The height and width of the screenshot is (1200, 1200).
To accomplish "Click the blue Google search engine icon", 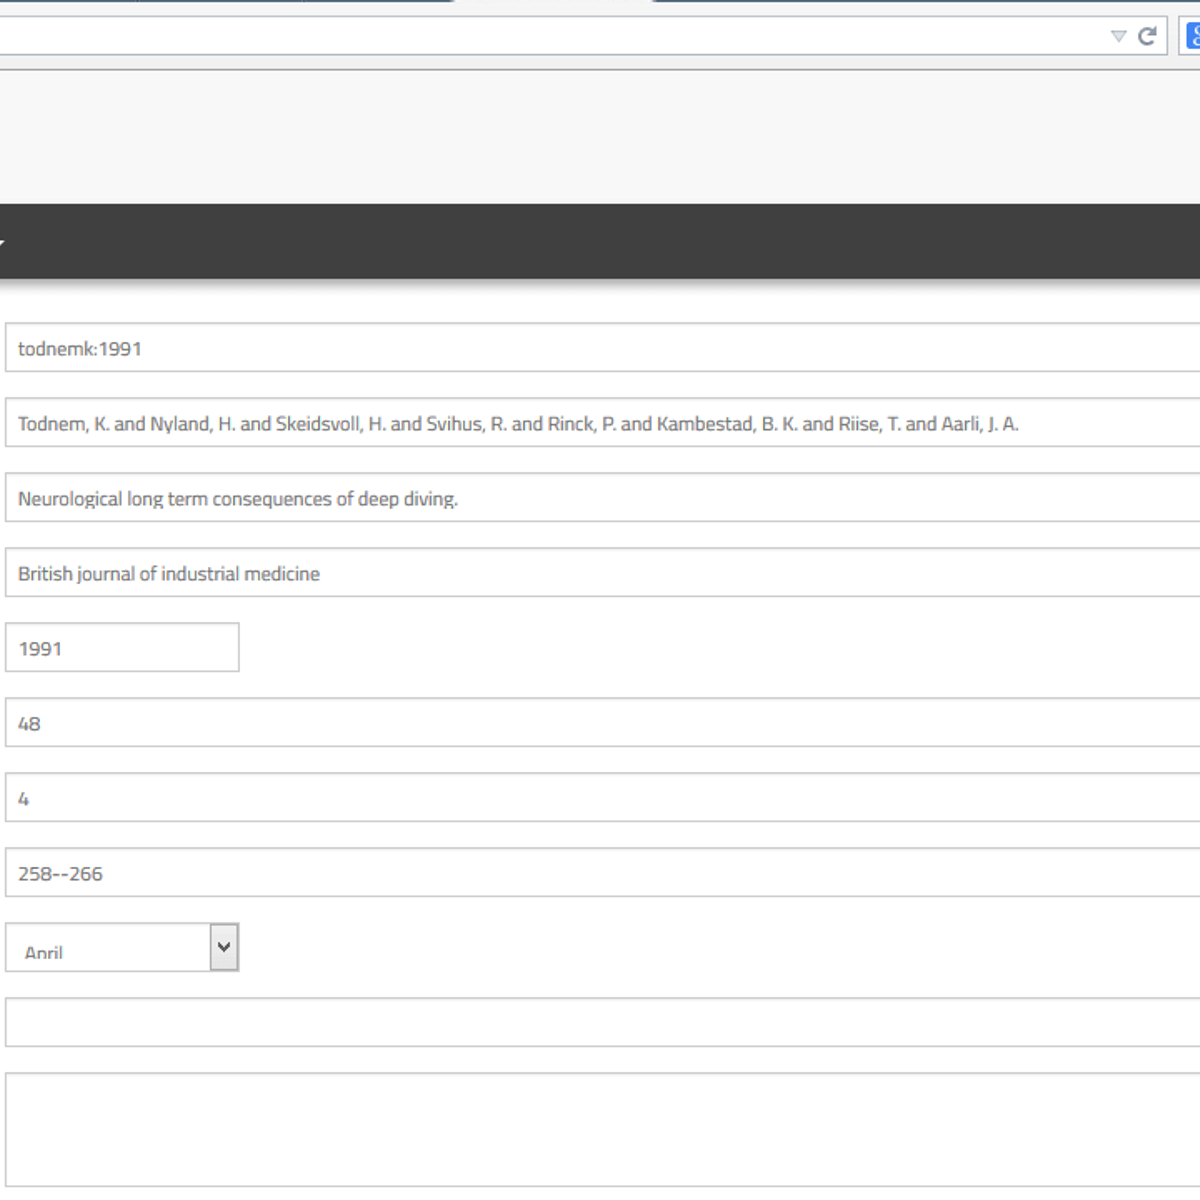I will [1192, 36].
